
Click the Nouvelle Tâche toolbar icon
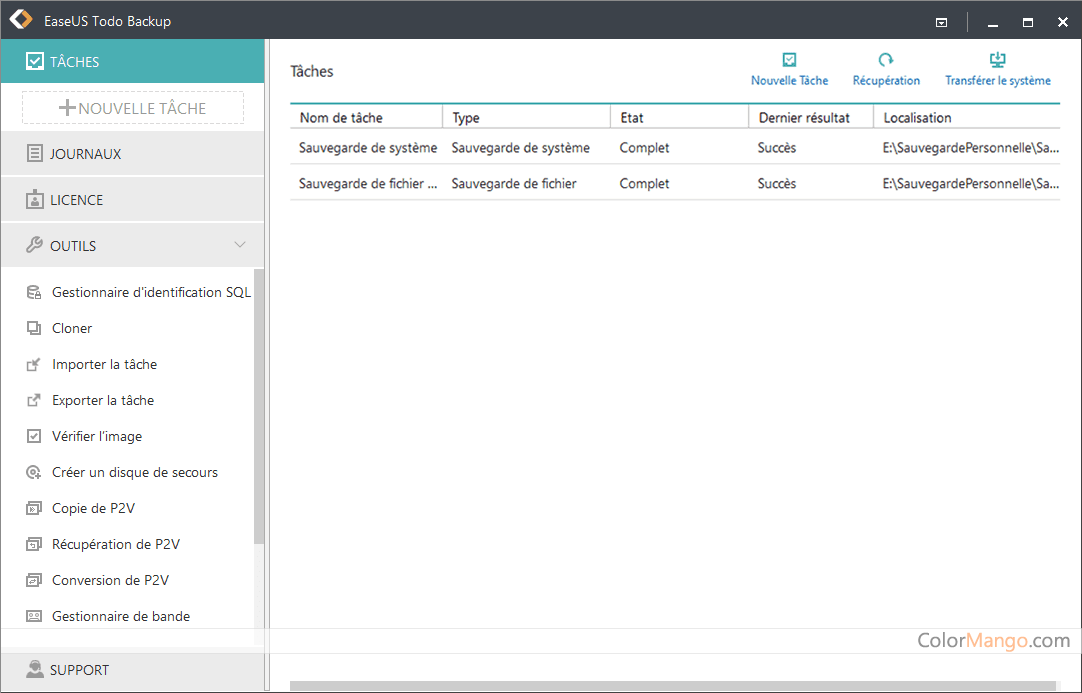point(789,60)
